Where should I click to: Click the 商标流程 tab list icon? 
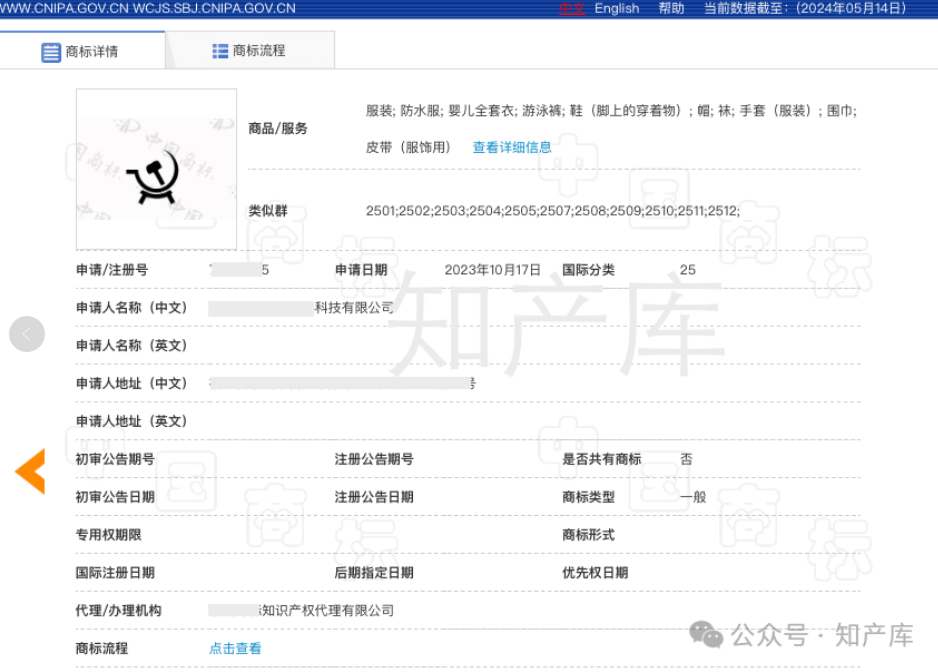coord(220,51)
